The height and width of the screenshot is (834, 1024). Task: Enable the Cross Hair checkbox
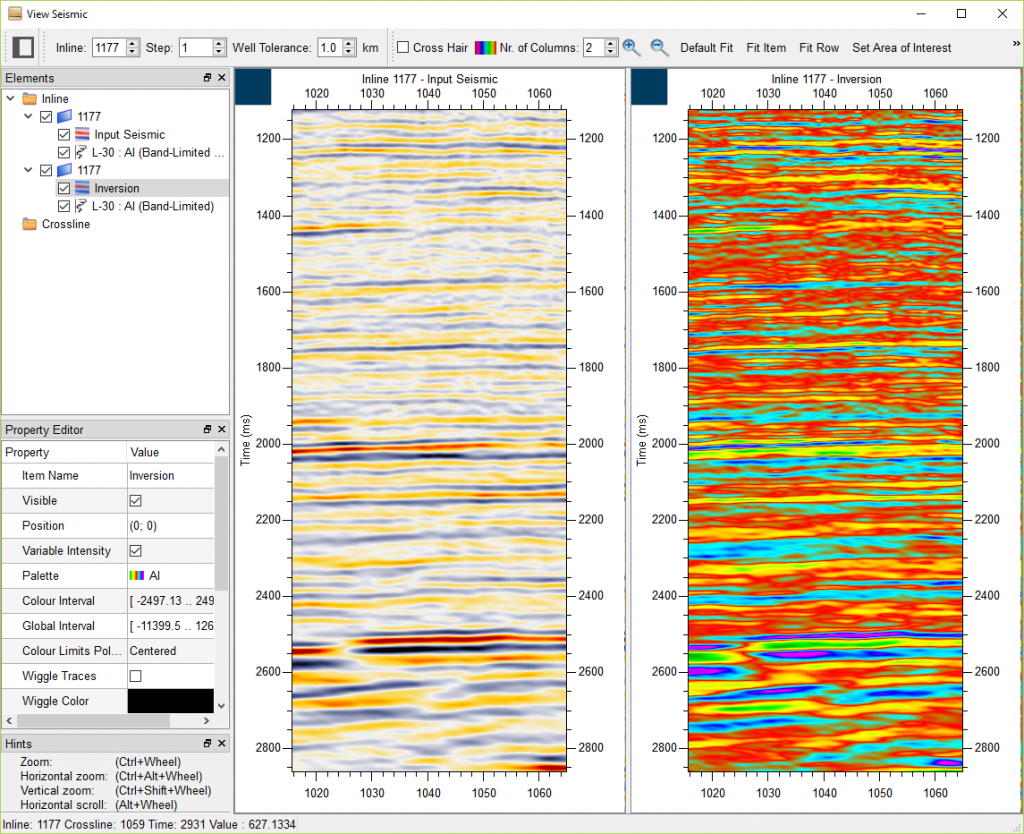point(403,47)
